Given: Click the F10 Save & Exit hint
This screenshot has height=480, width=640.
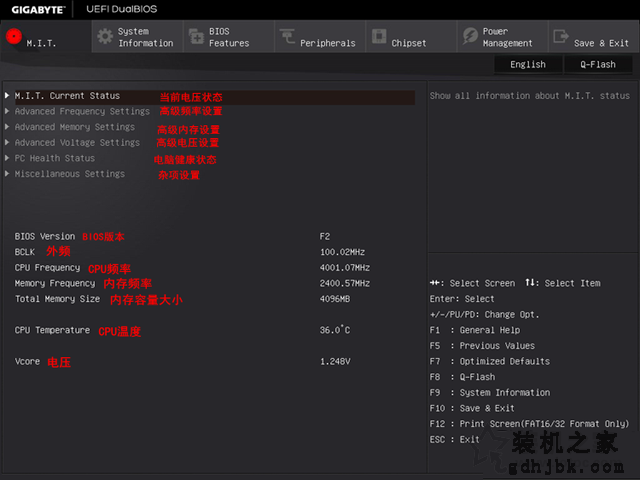Looking at the screenshot, I should click(x=472, y=408).
